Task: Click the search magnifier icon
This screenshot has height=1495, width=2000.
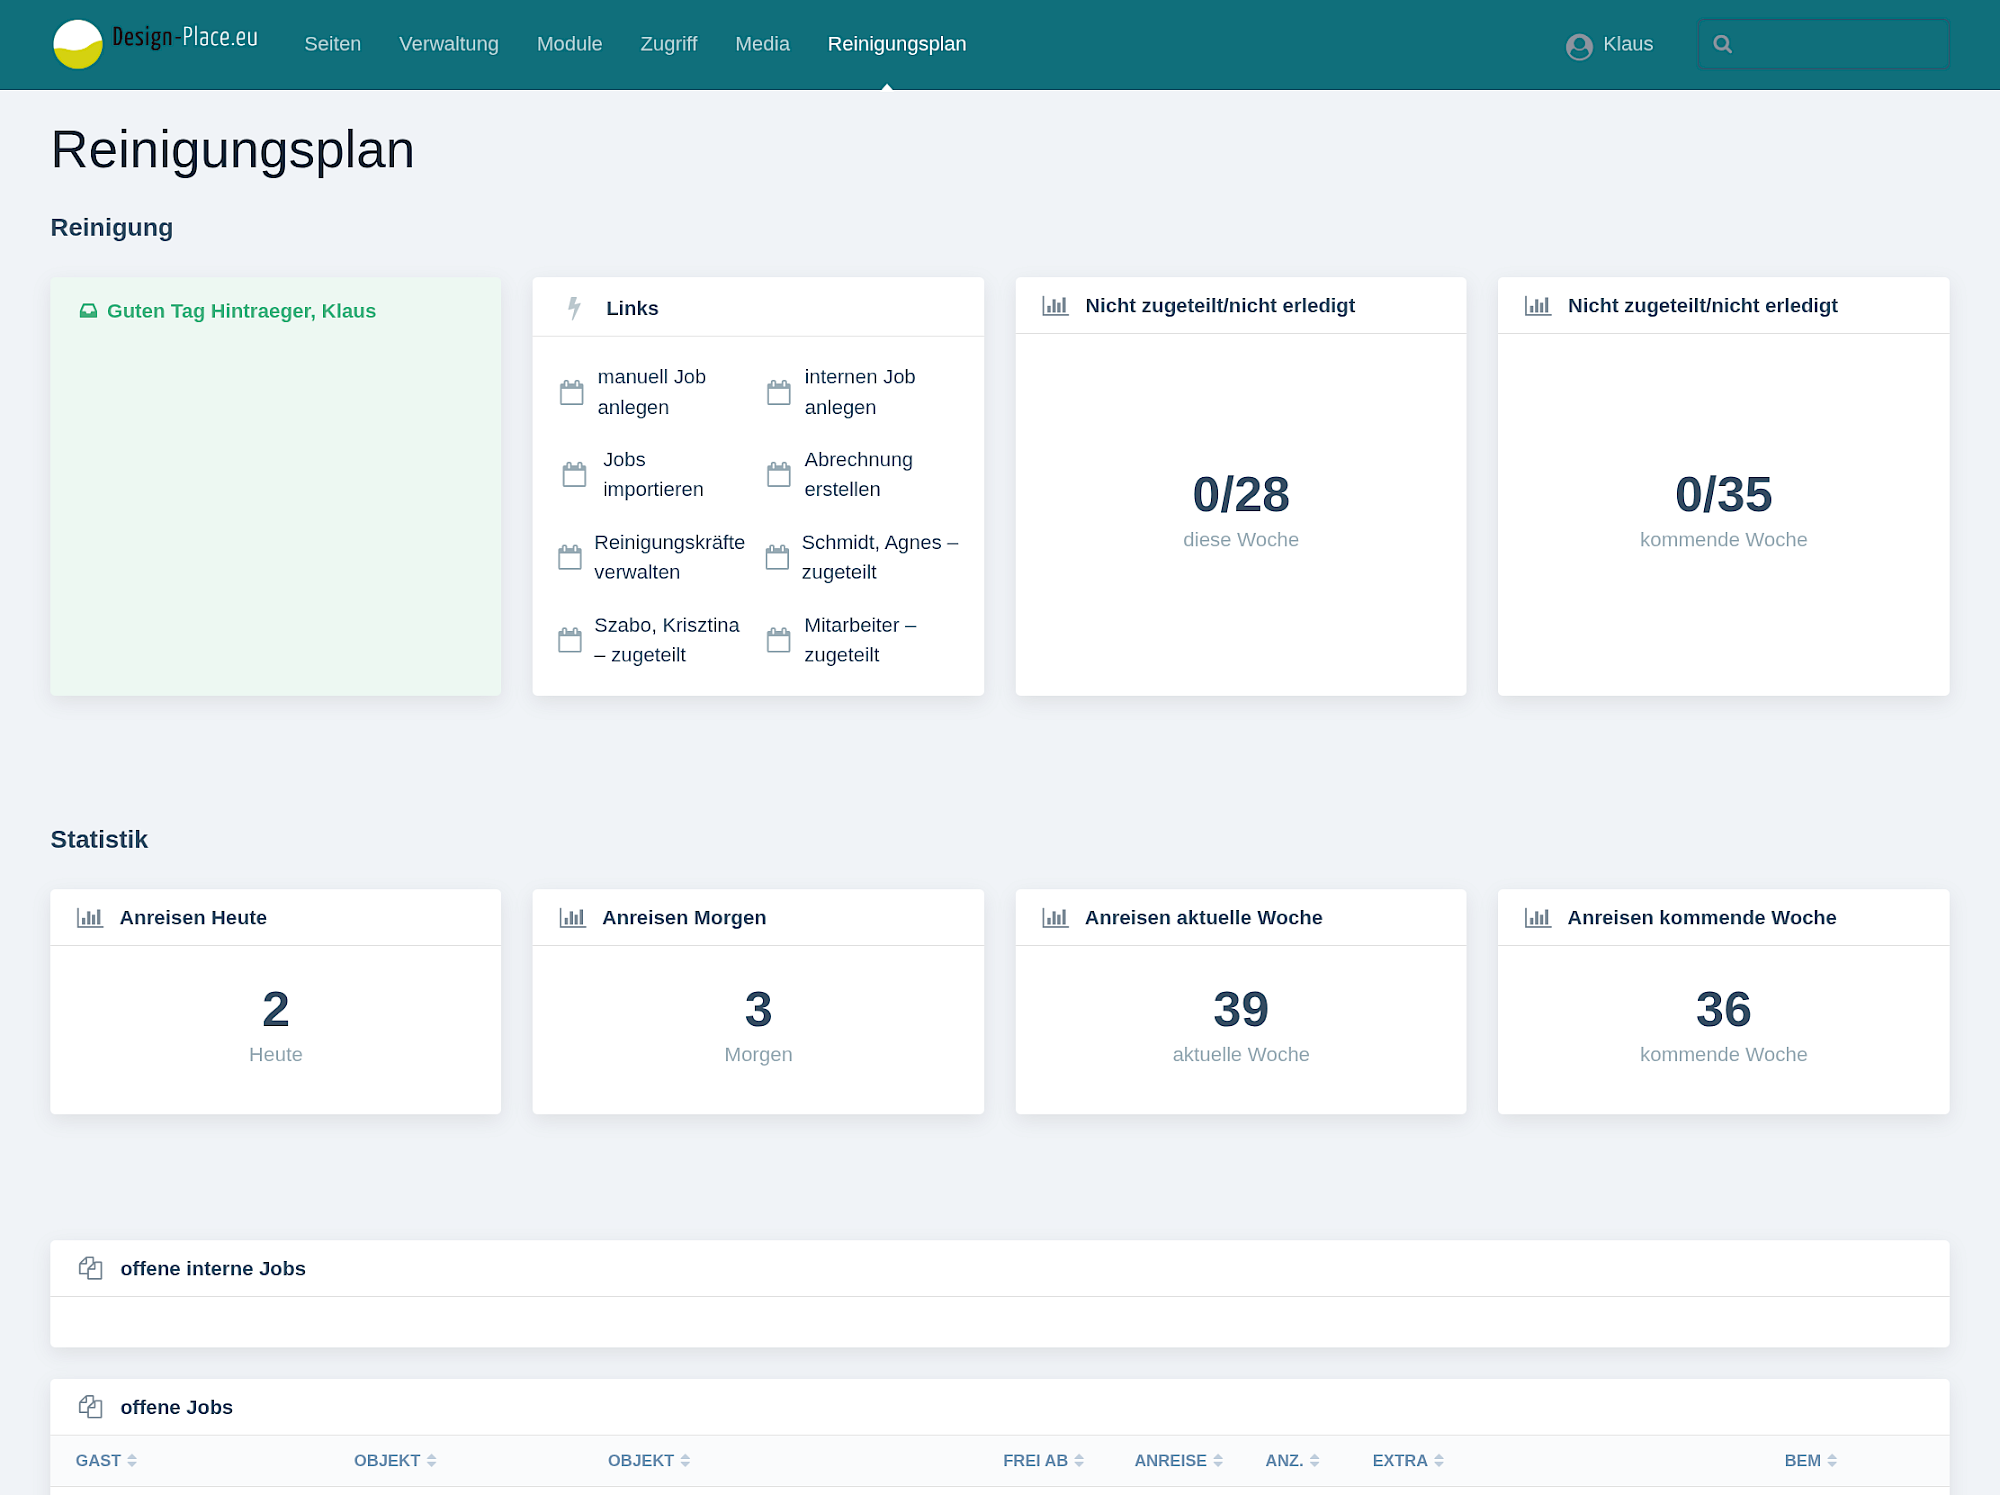Action: point(1722,44)
